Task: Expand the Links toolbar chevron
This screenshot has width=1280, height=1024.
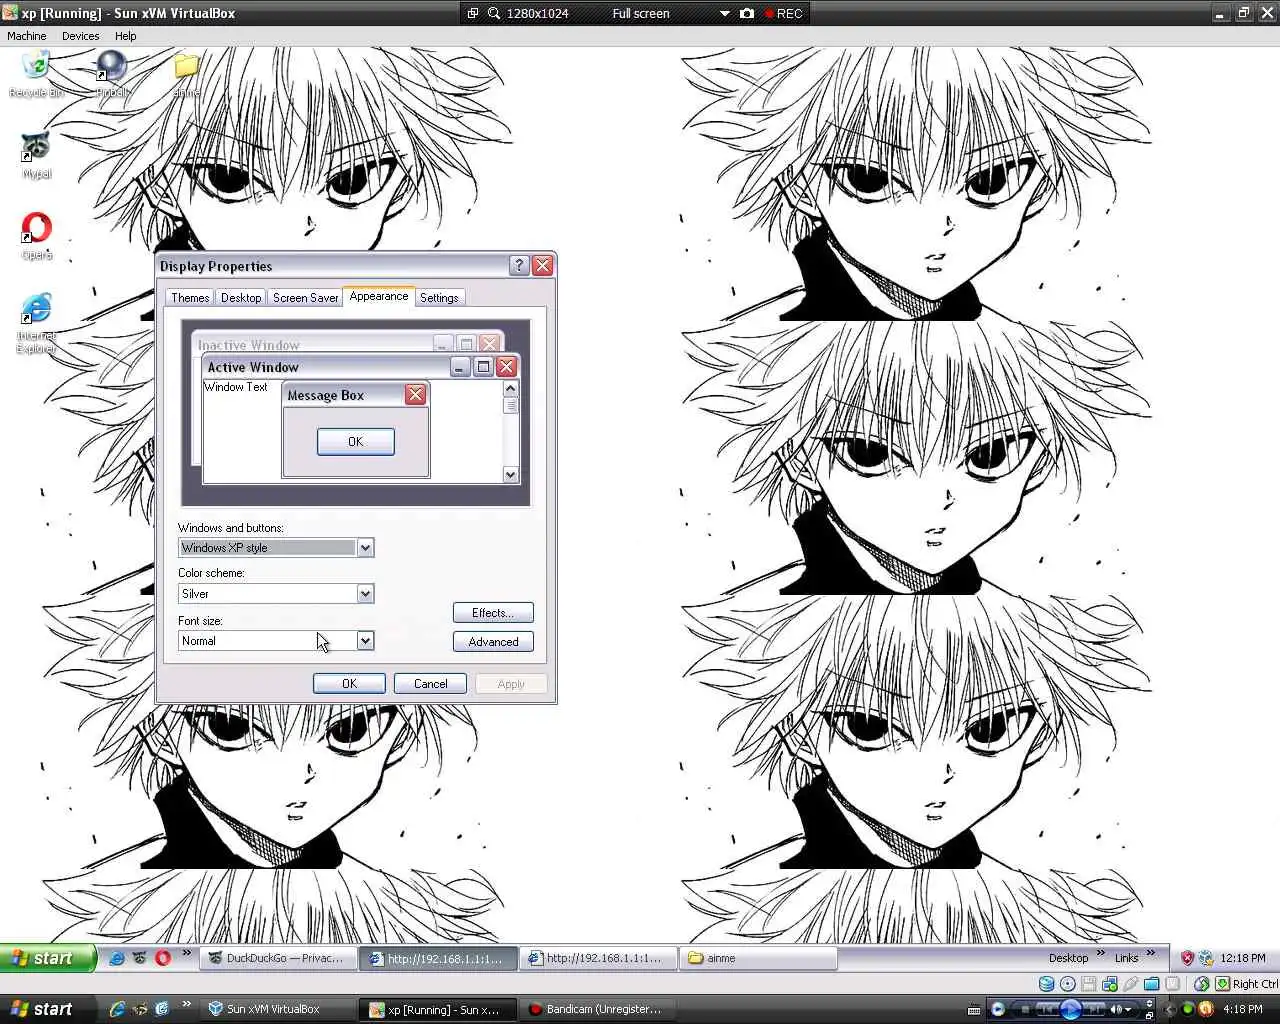Action: [1150, 952]
